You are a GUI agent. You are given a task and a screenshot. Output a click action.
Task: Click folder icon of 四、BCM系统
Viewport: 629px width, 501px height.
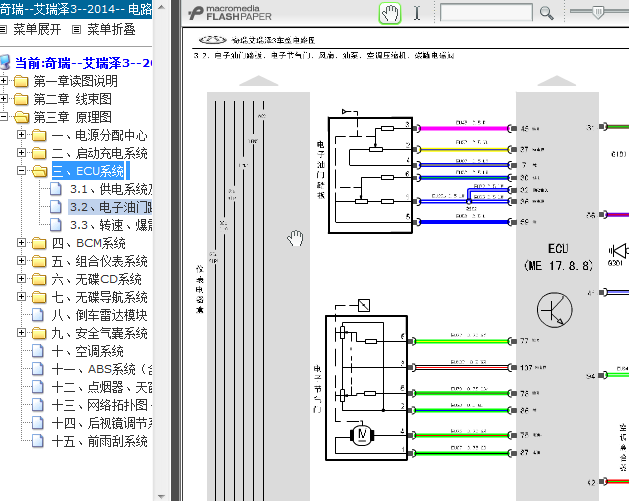pos(39,243)
